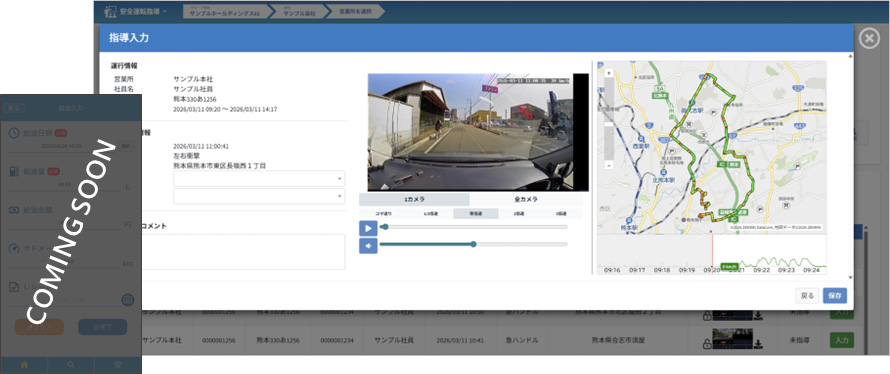Image resolution: width=890 pixels, height=374 pixels.
Task: Tap the home icon in mobile bottom bar
Action: click(x=24, y=365)
